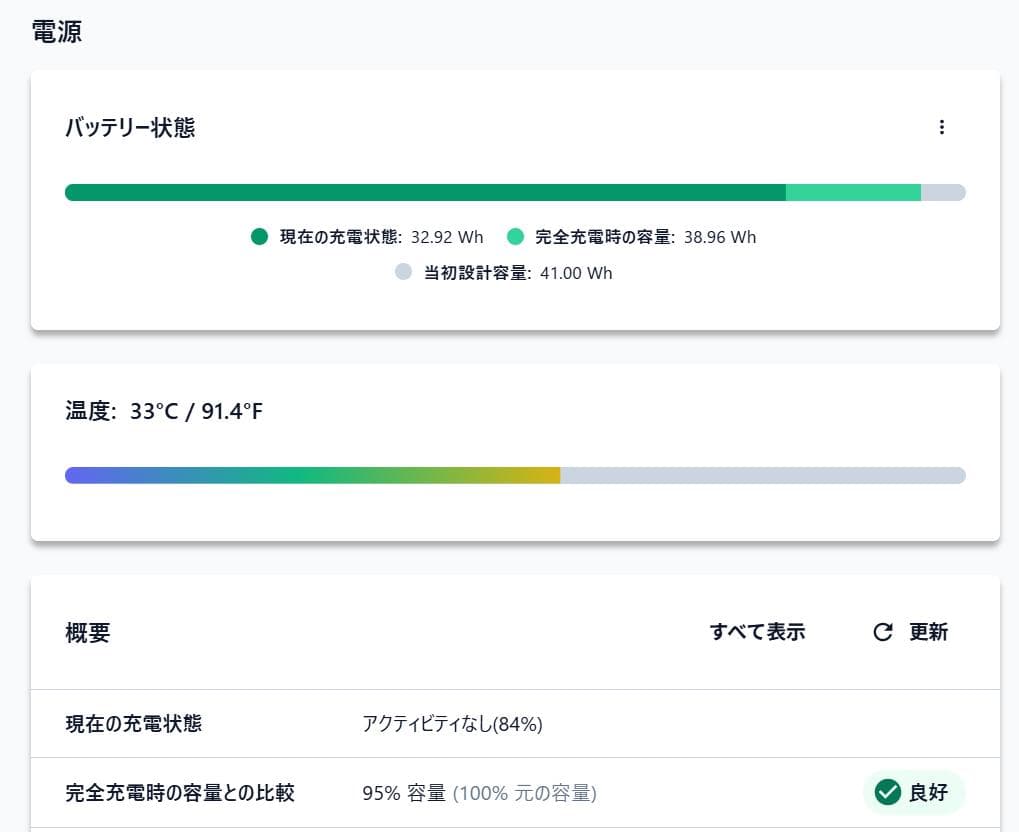Click the アクティビティなし(84%) status value

tap(452, 724)
